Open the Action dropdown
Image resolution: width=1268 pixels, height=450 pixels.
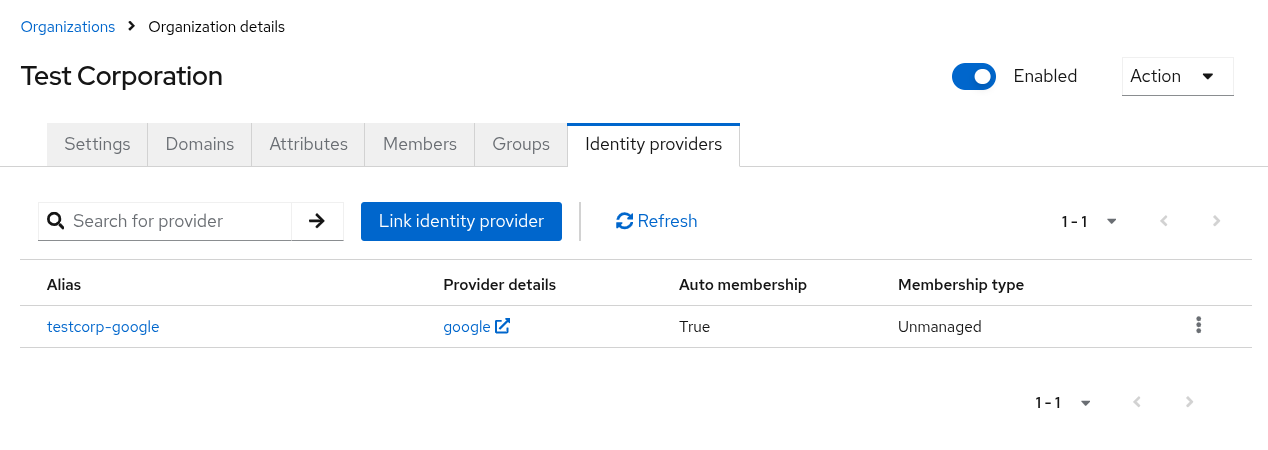tap(1178, 76)
